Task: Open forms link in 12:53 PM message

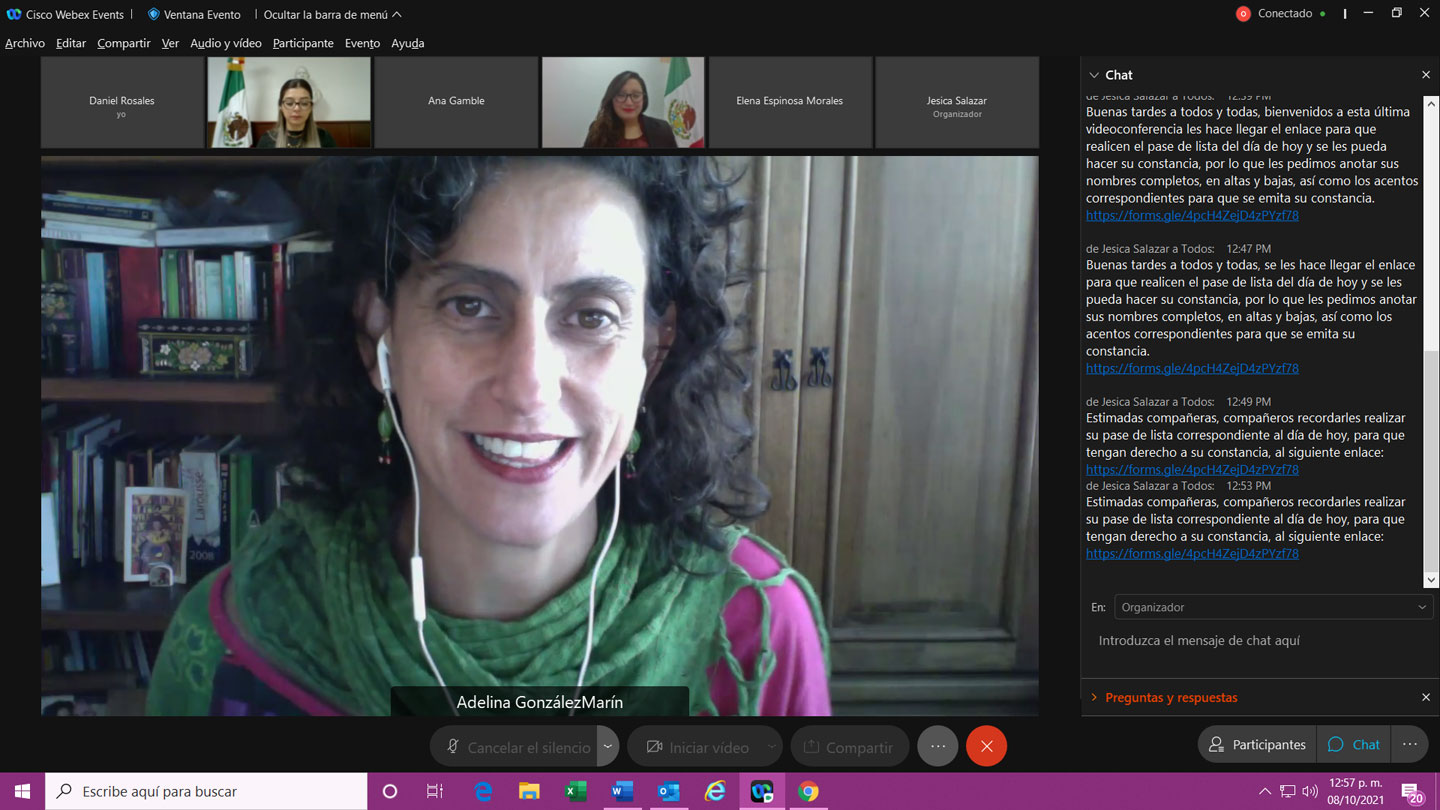Action: click(1192, 553)
